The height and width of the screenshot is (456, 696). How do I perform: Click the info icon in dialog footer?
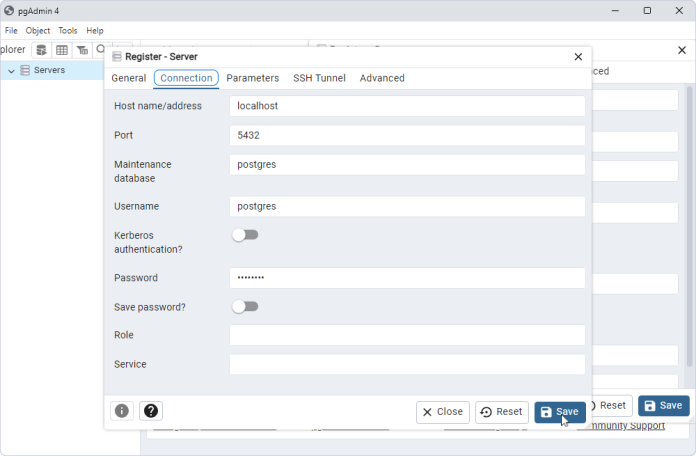[122, 411]
